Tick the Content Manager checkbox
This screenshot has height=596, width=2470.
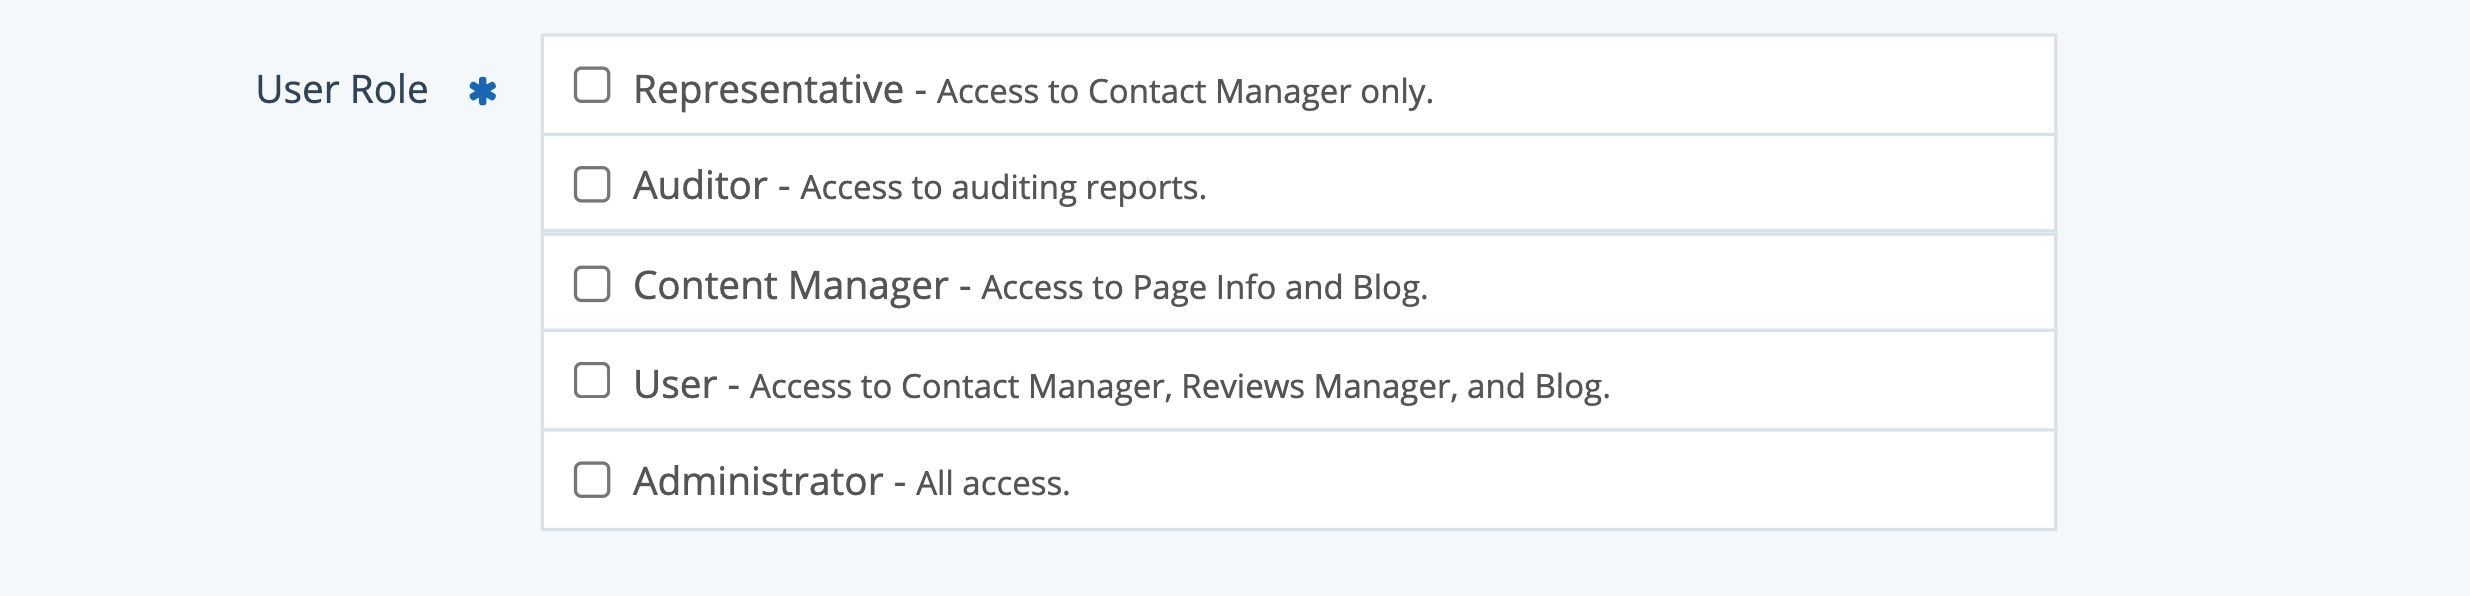(x=592, y=284)
